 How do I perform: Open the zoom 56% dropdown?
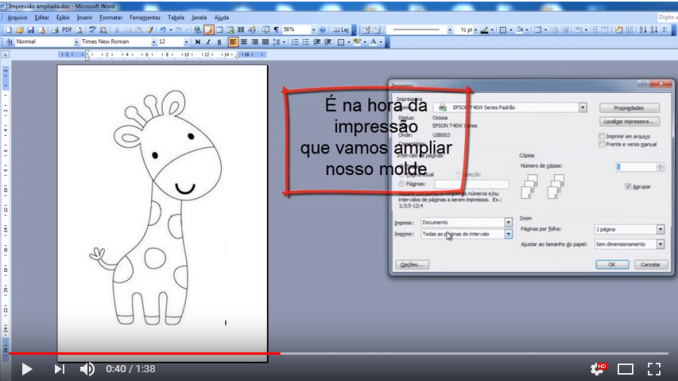click(x=313, y=30)
